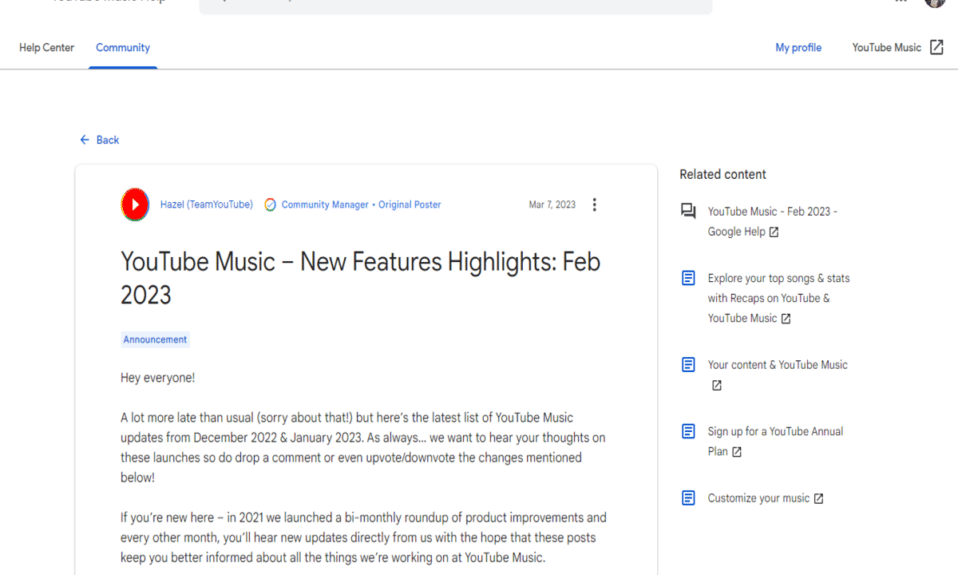Screen dimensions: 958x575
Task: Click the external icon after Google Help
Action: 773,232
